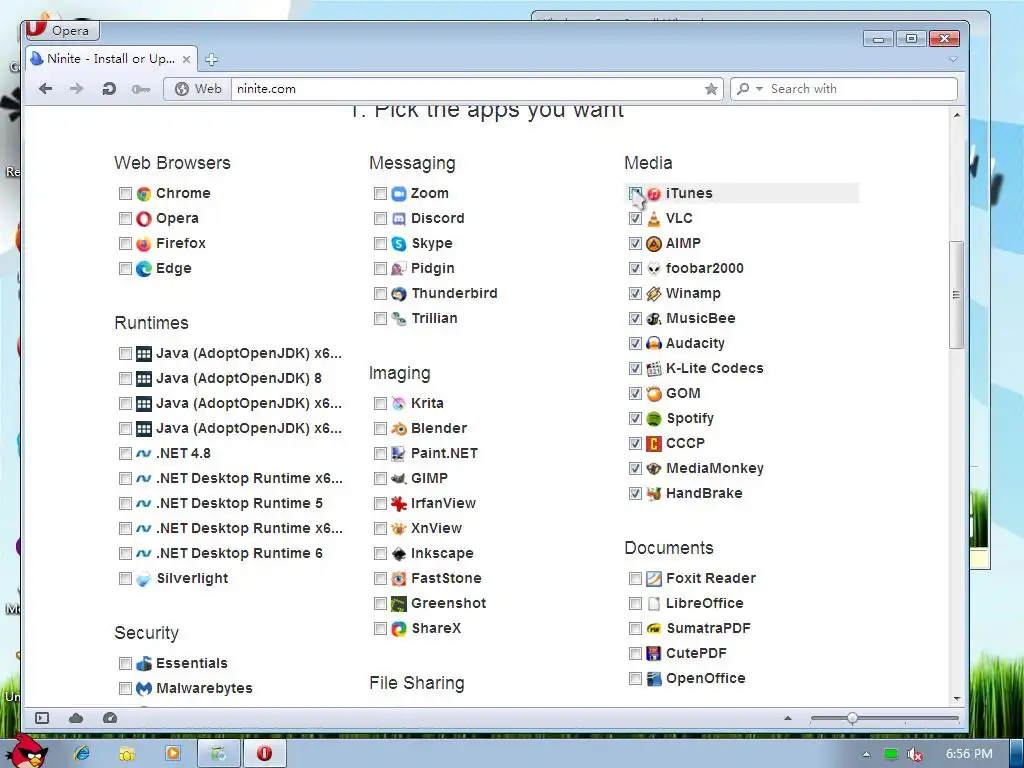Open search engine dropdown arrow
Viewport: 1024px width, 768px height.
click(x=759, y=89)
